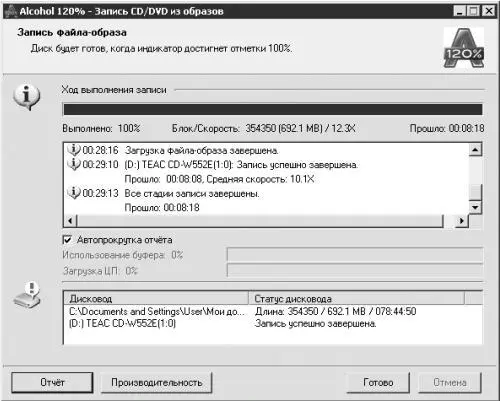Select the C:\Documents and Settings image row

[x=273, y=311]
